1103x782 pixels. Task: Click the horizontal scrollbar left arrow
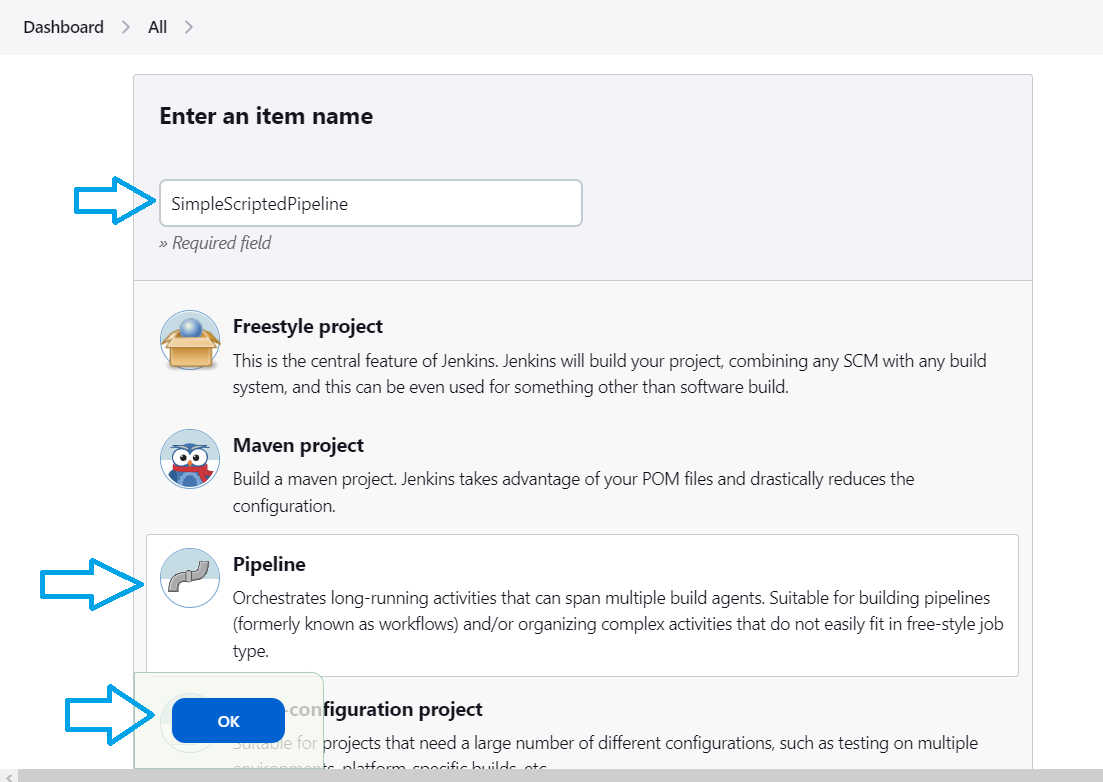[x=8, y=776]
